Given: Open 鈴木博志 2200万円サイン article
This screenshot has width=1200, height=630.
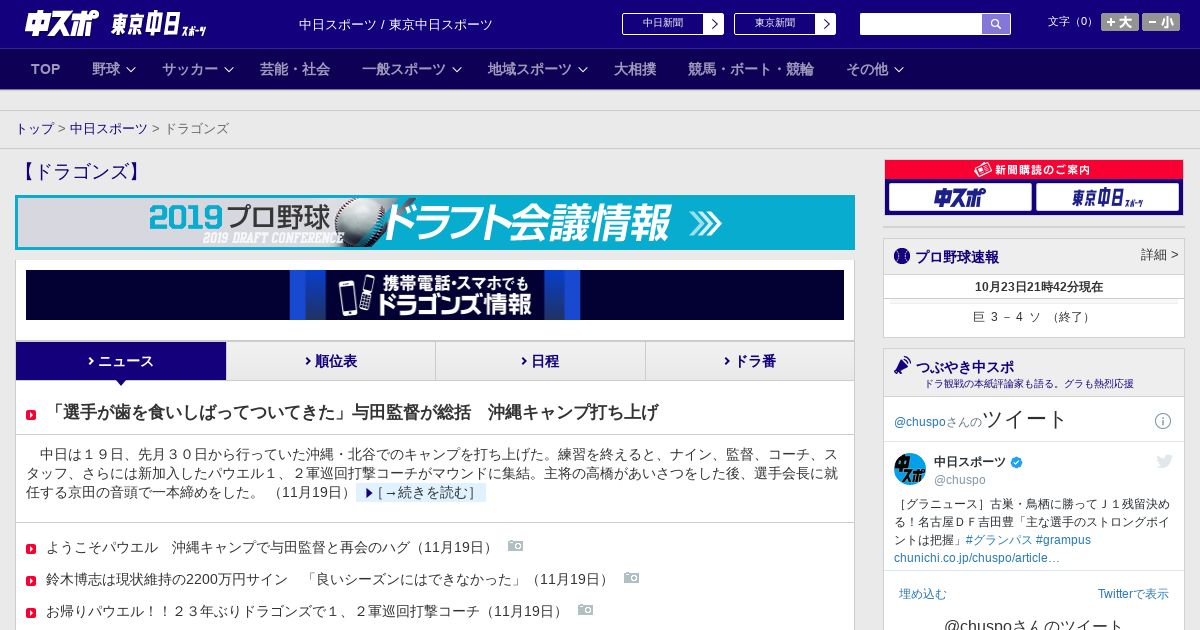Looking at the screenshot, I should click(x=329, y=580).
